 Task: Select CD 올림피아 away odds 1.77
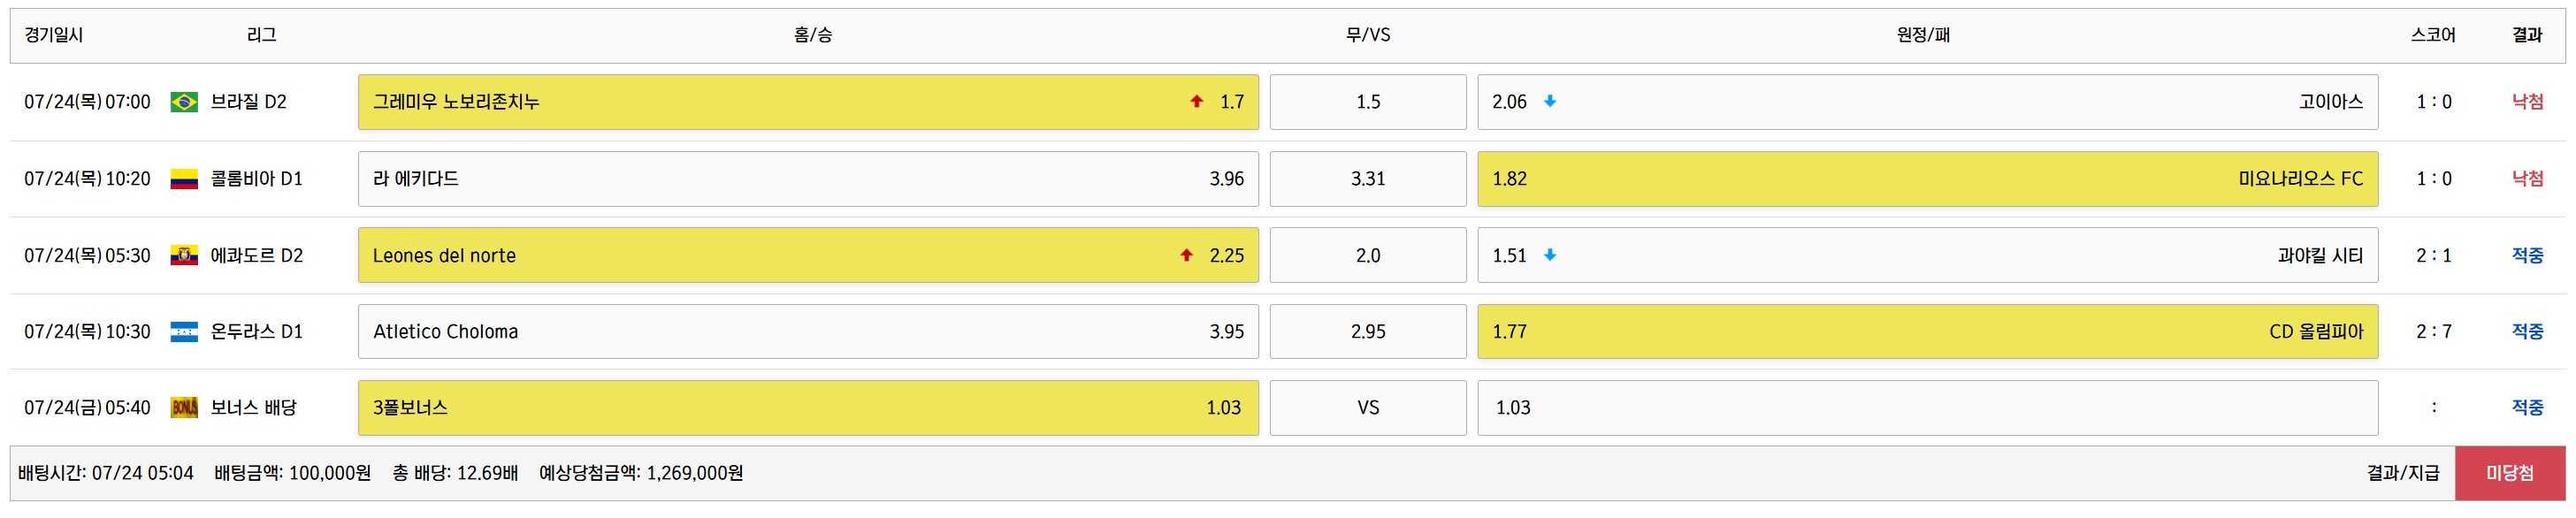pos(1927,332)
